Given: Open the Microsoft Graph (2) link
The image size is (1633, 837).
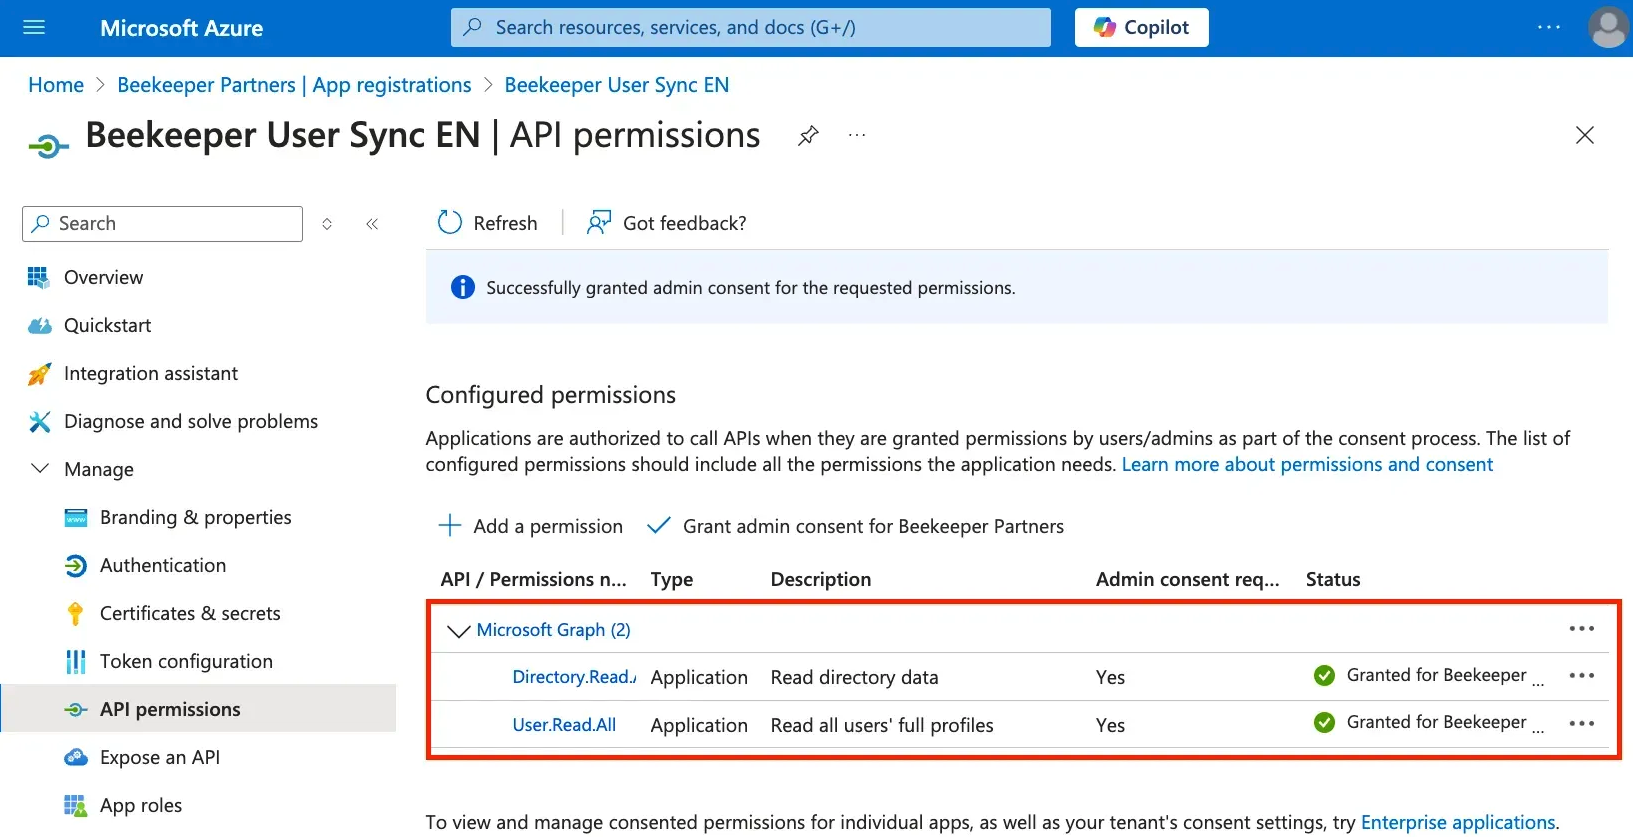Looking at the screenshot, I should 553,630.
